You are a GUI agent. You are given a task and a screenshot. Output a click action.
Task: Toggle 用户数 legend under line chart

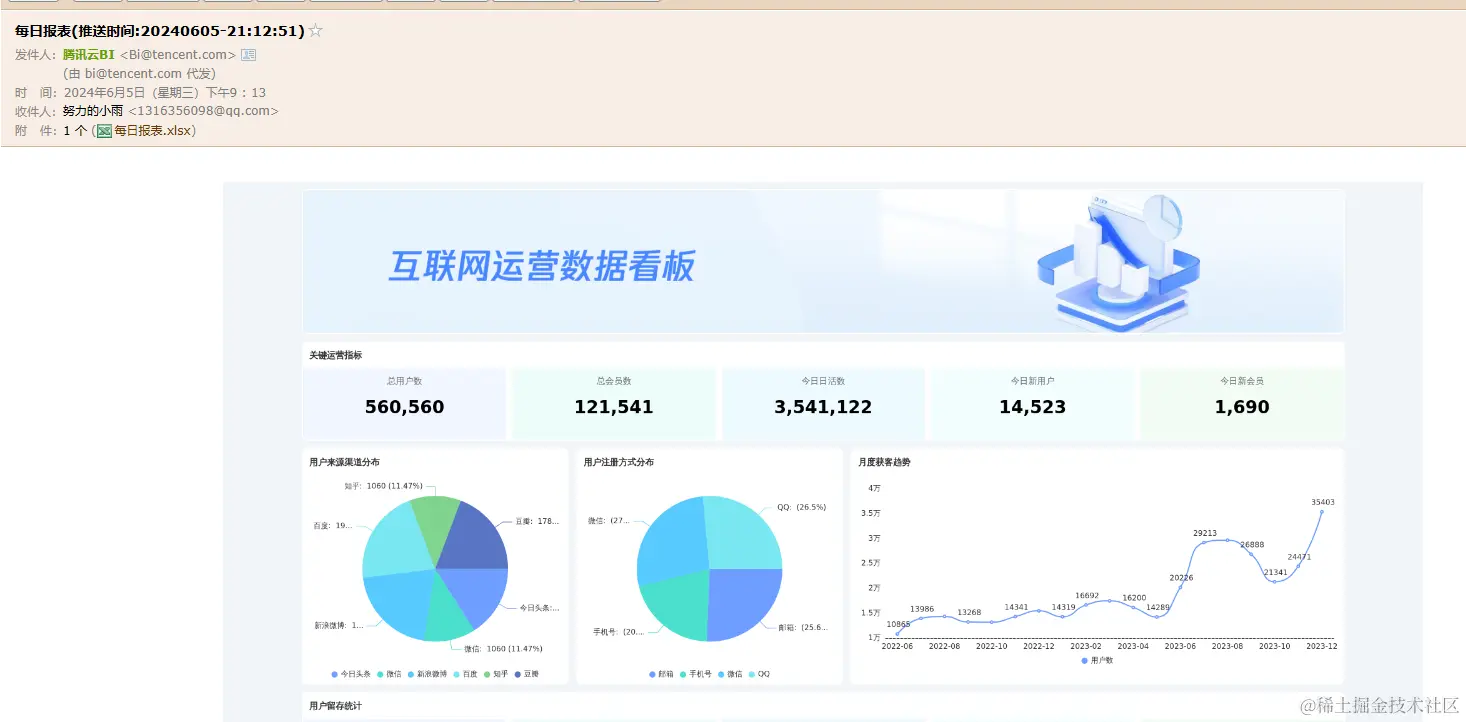tap(1097, 660)
